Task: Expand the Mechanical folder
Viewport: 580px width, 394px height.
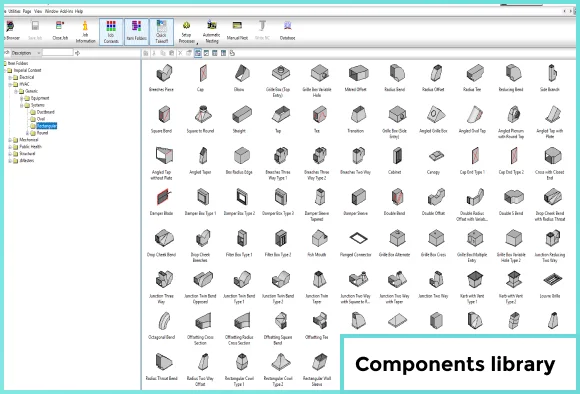Action: click(10, 140)
